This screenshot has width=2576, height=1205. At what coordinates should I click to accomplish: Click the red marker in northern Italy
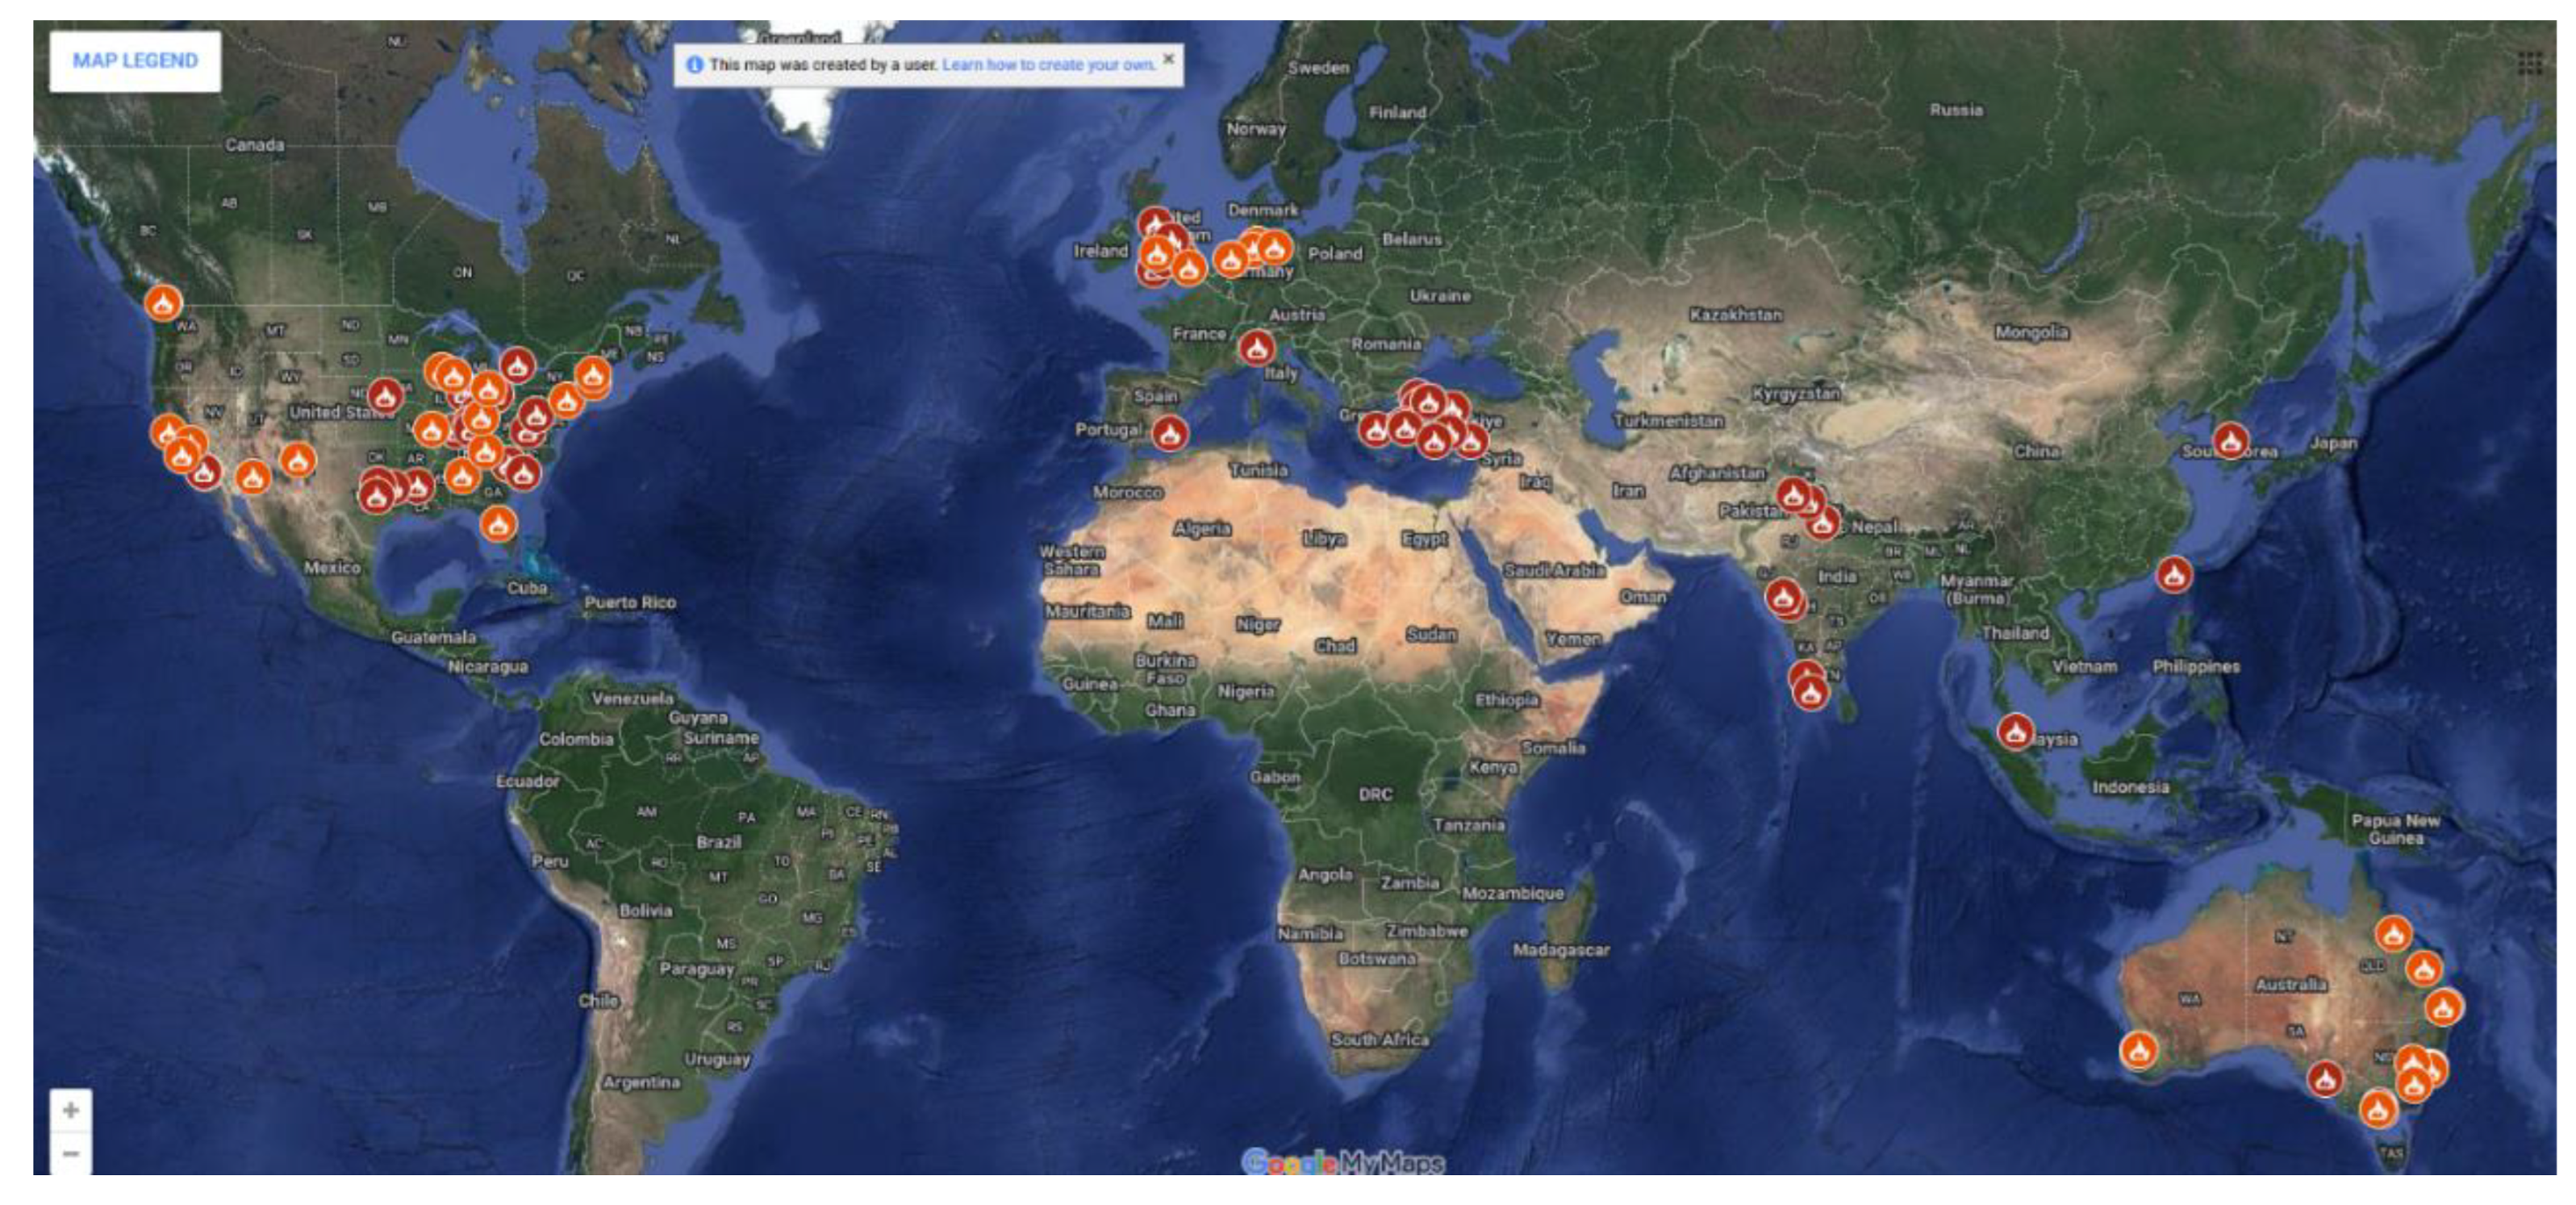(1256, 347)
